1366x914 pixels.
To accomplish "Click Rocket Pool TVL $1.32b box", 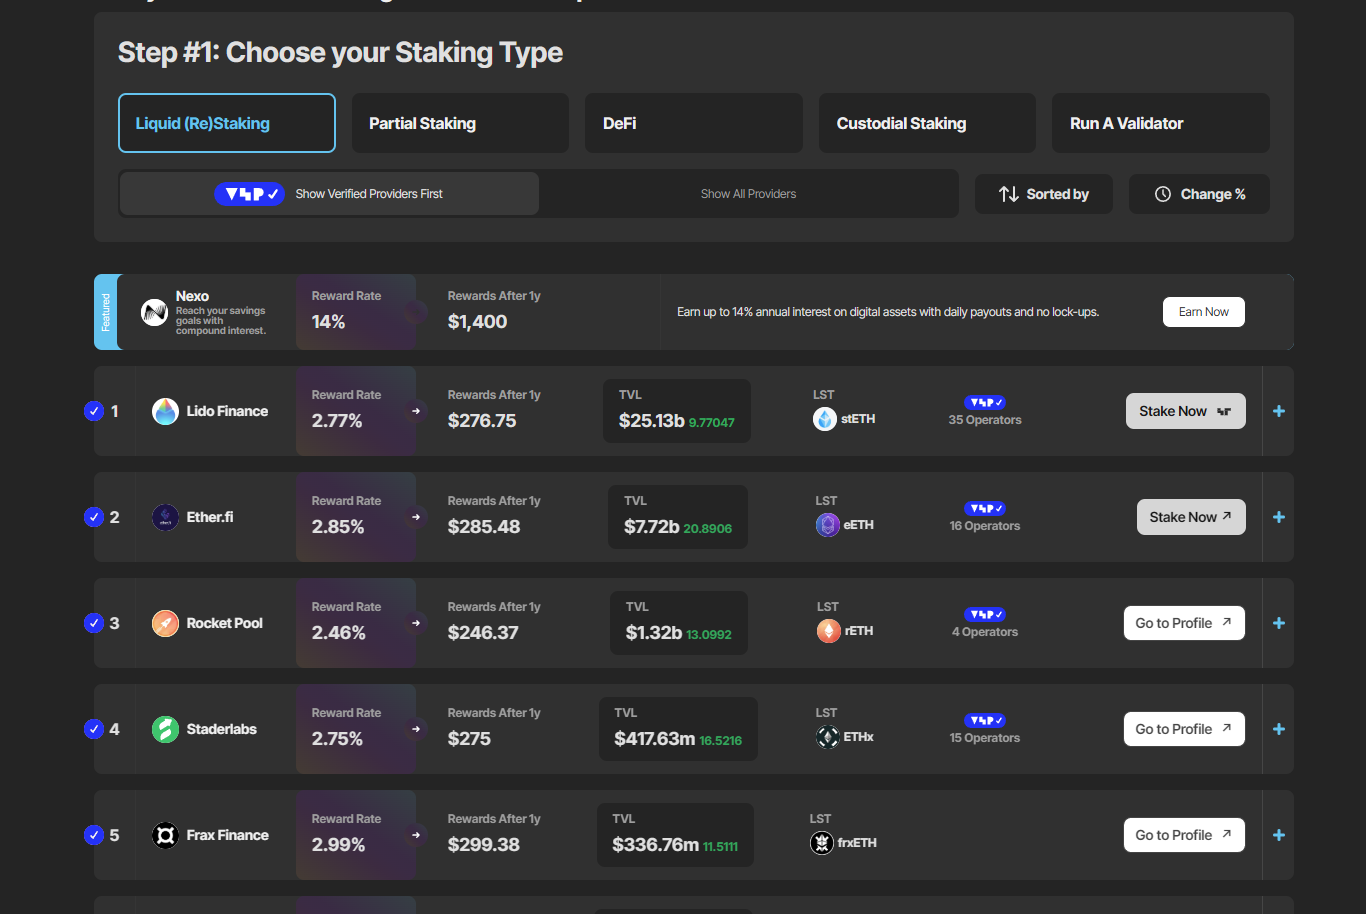I will pyautogui.click(x=679, y=623).
